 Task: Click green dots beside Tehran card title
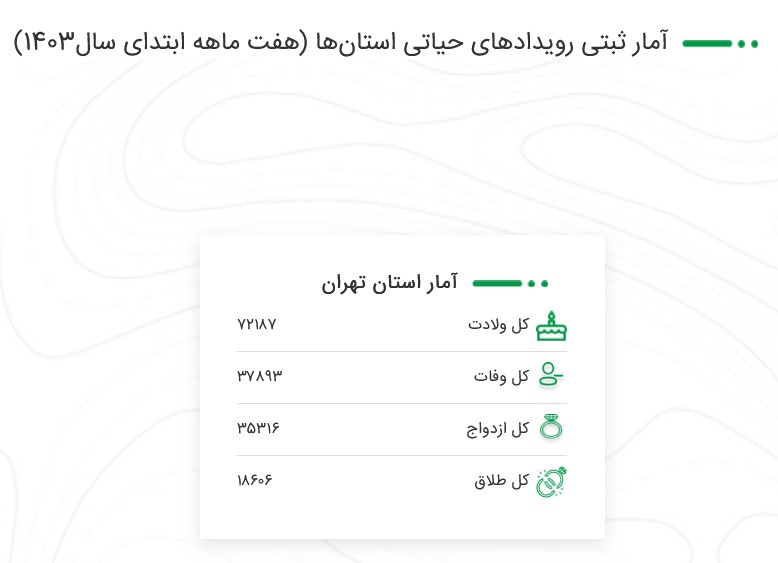click(538, 284)
